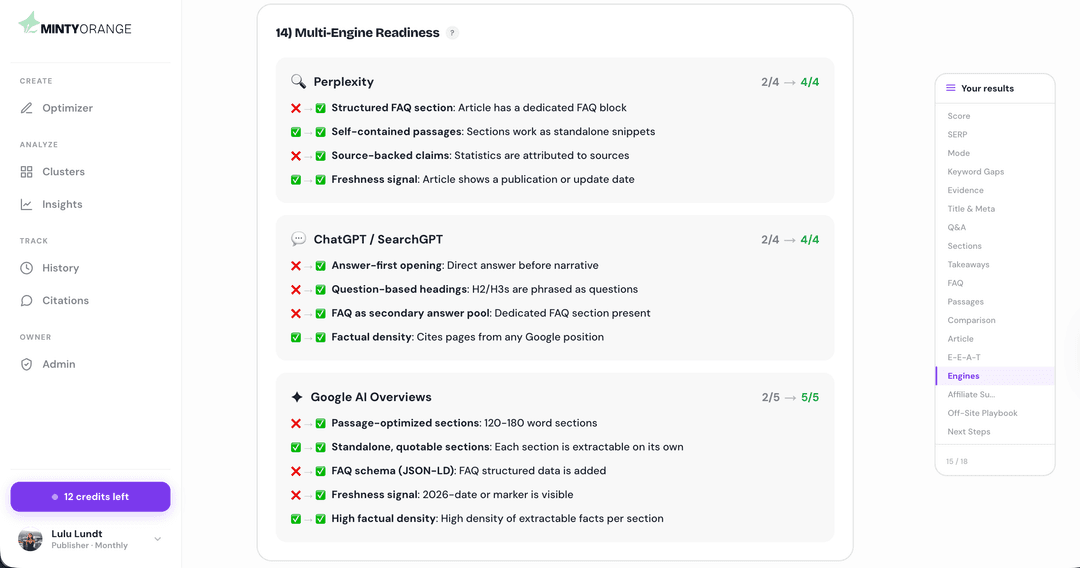Click the ChatGPT / SearchGPT 2/4 → 4/4 score
The height and width of the screenshot is (568, 1080).
tap(790, 240)
